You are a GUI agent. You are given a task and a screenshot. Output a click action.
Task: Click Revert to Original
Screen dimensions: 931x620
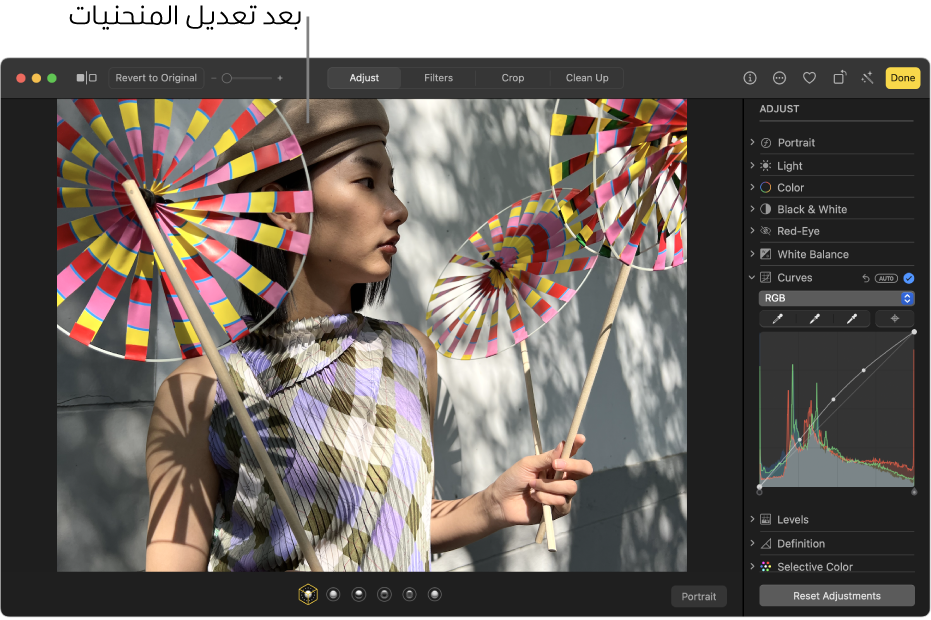coord(156,77)
